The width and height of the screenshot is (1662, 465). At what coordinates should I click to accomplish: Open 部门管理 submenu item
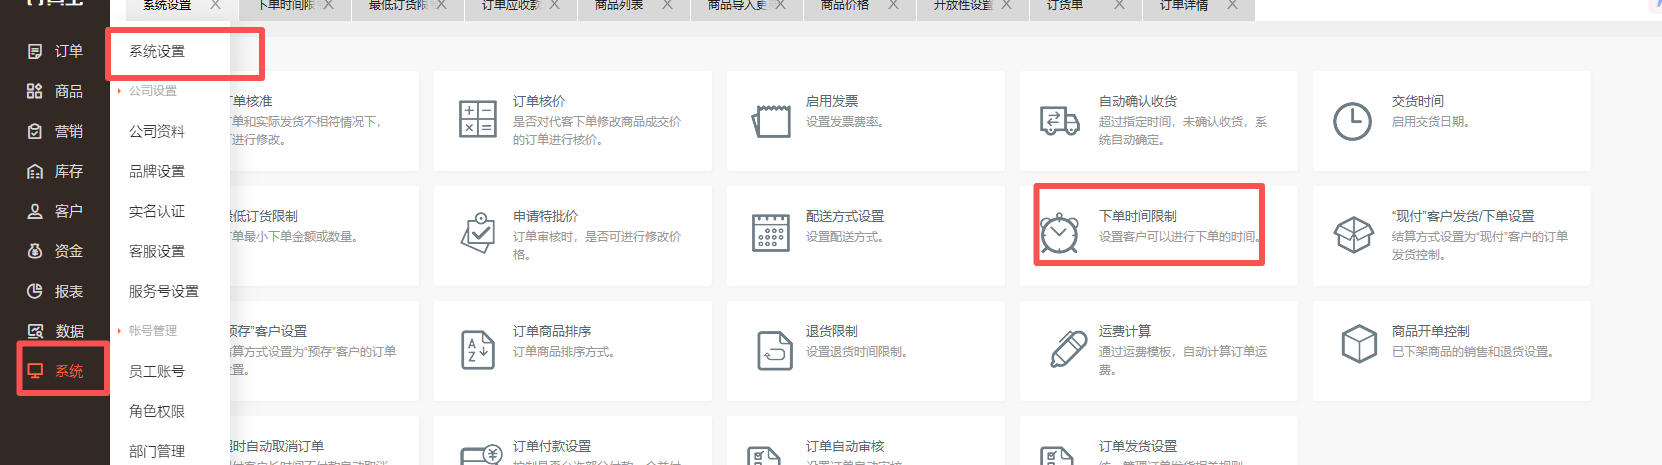[157, 451]
